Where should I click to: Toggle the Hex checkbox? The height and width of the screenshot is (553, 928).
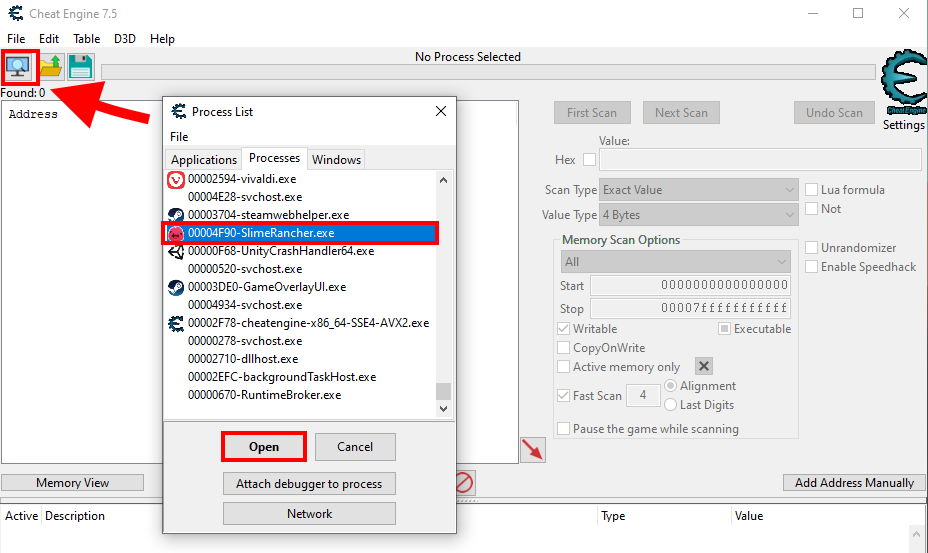[x=589, y=160]
